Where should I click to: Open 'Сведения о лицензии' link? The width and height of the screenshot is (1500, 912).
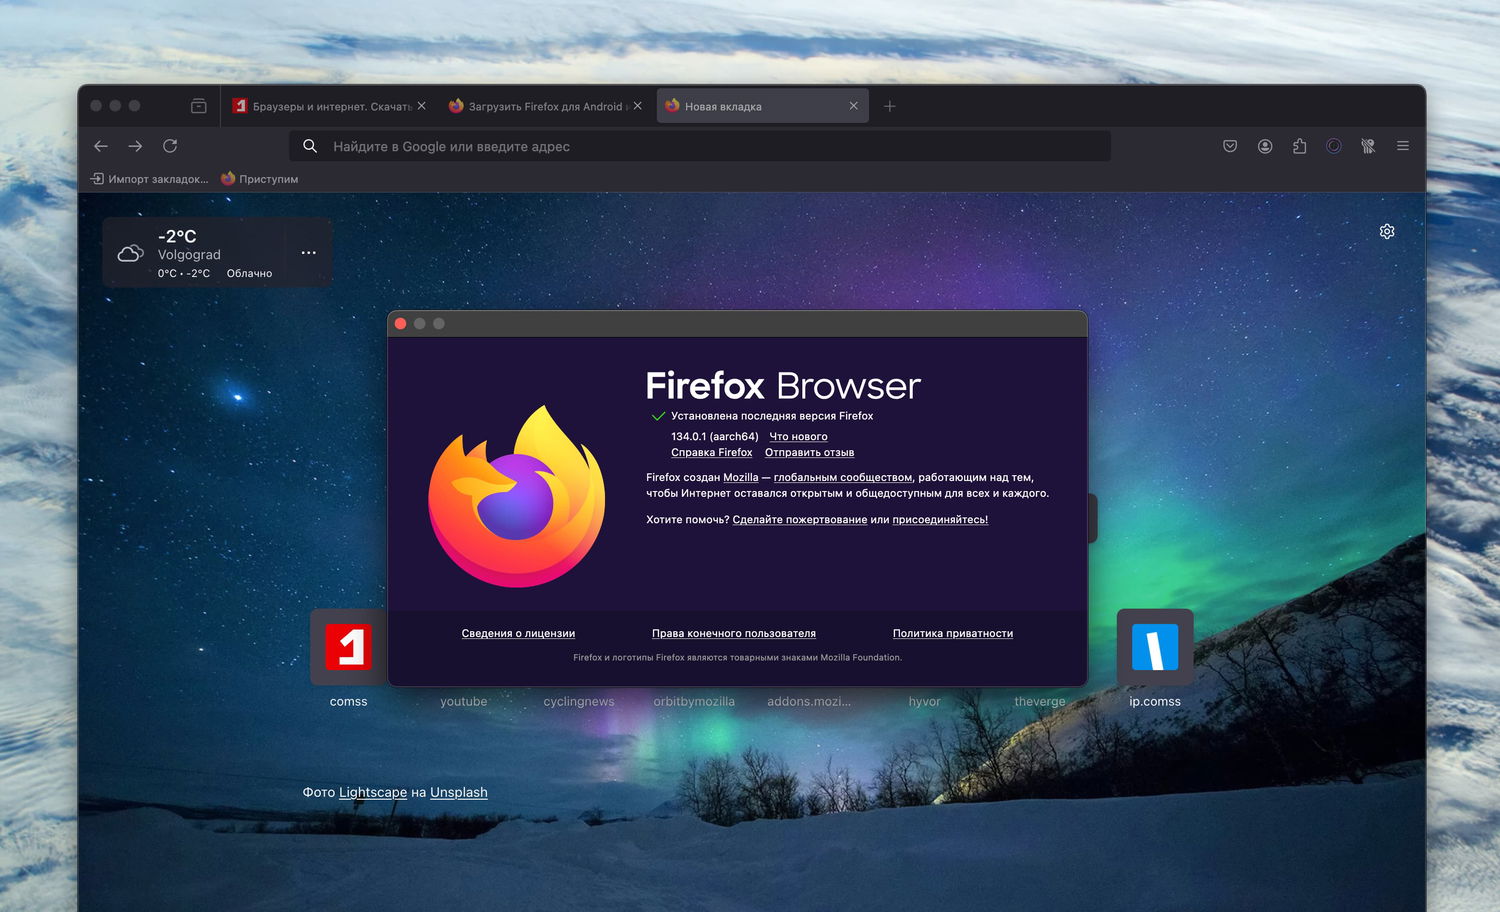518,634
